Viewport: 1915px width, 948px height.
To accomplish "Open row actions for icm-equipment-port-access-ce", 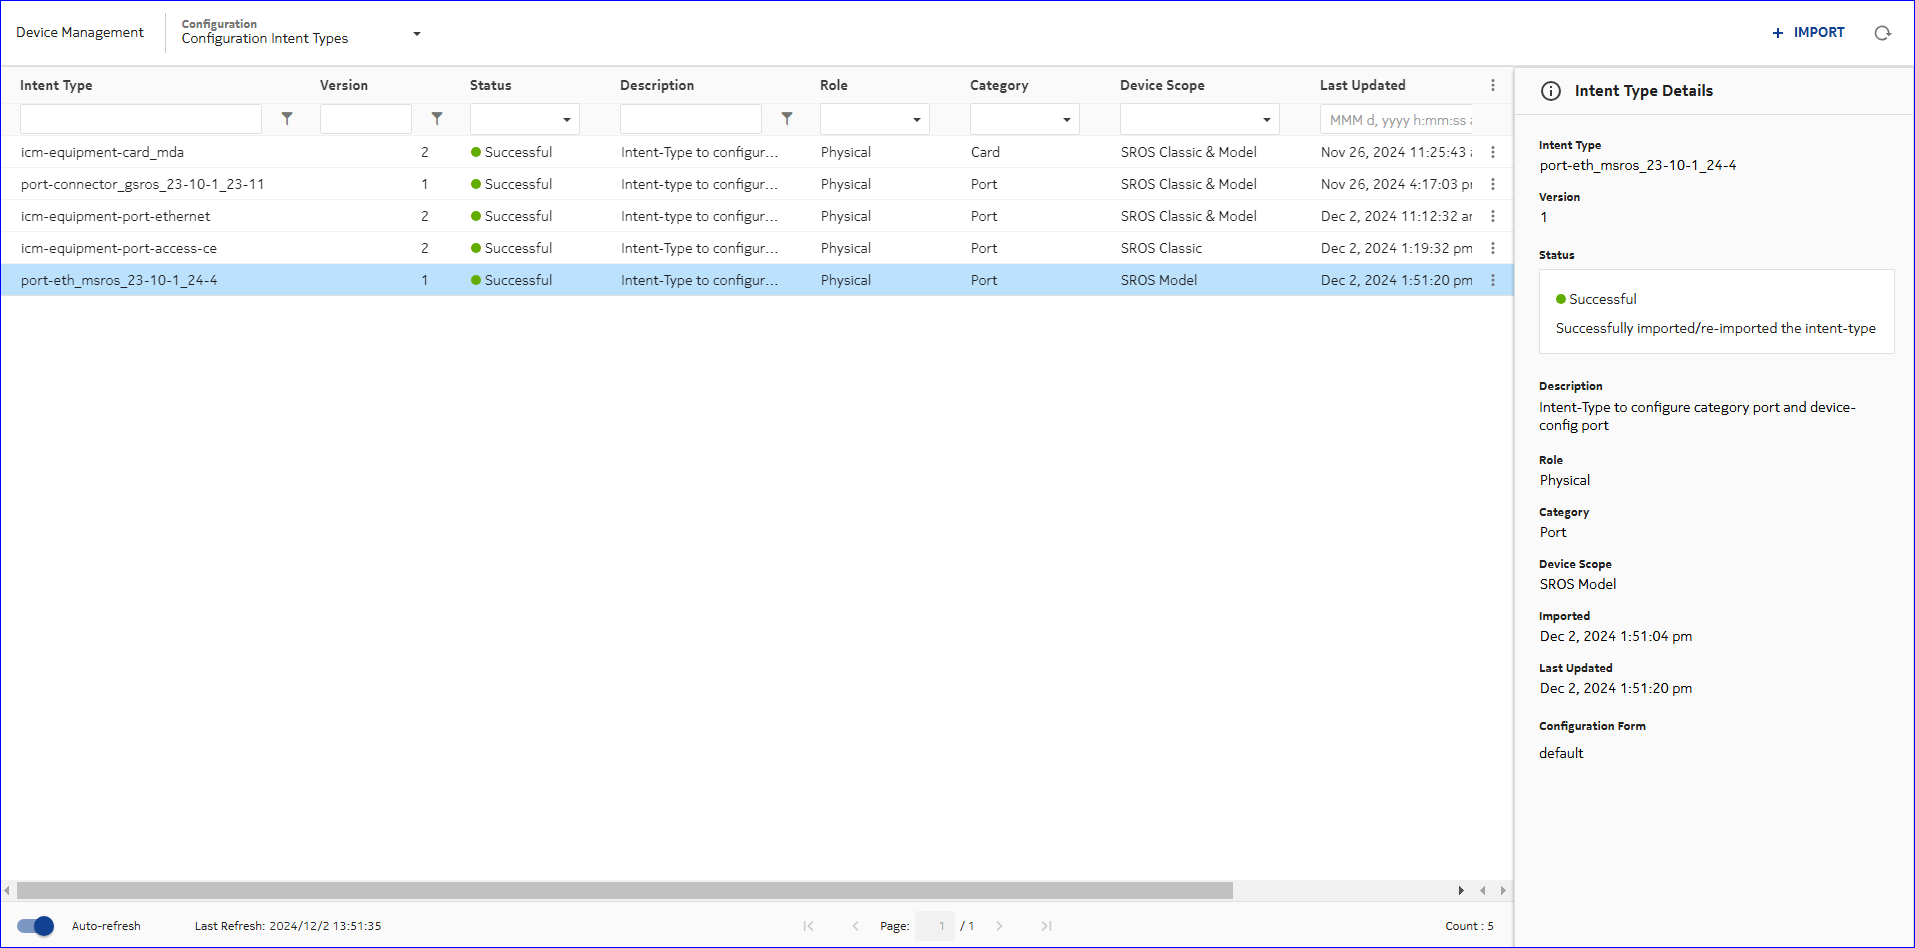I will [1493, 248].
